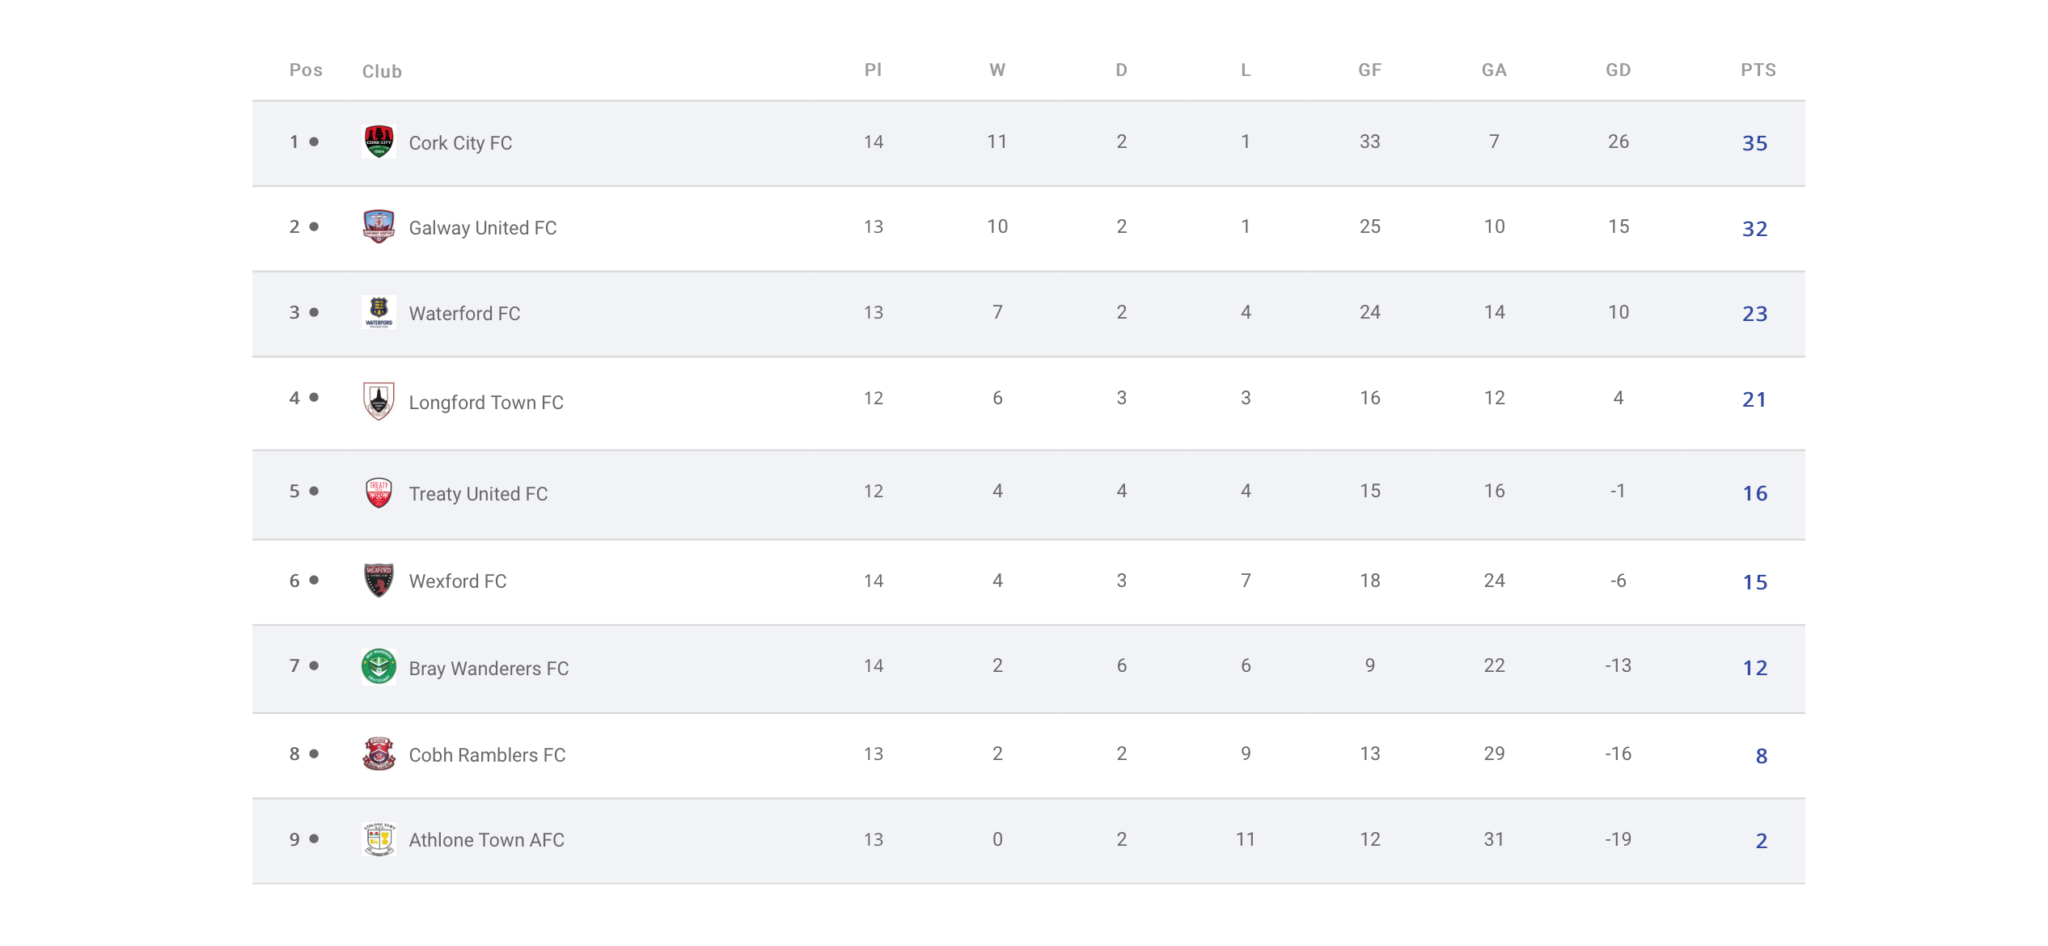Click the Cork City FC crest

(x=379, y=142)
